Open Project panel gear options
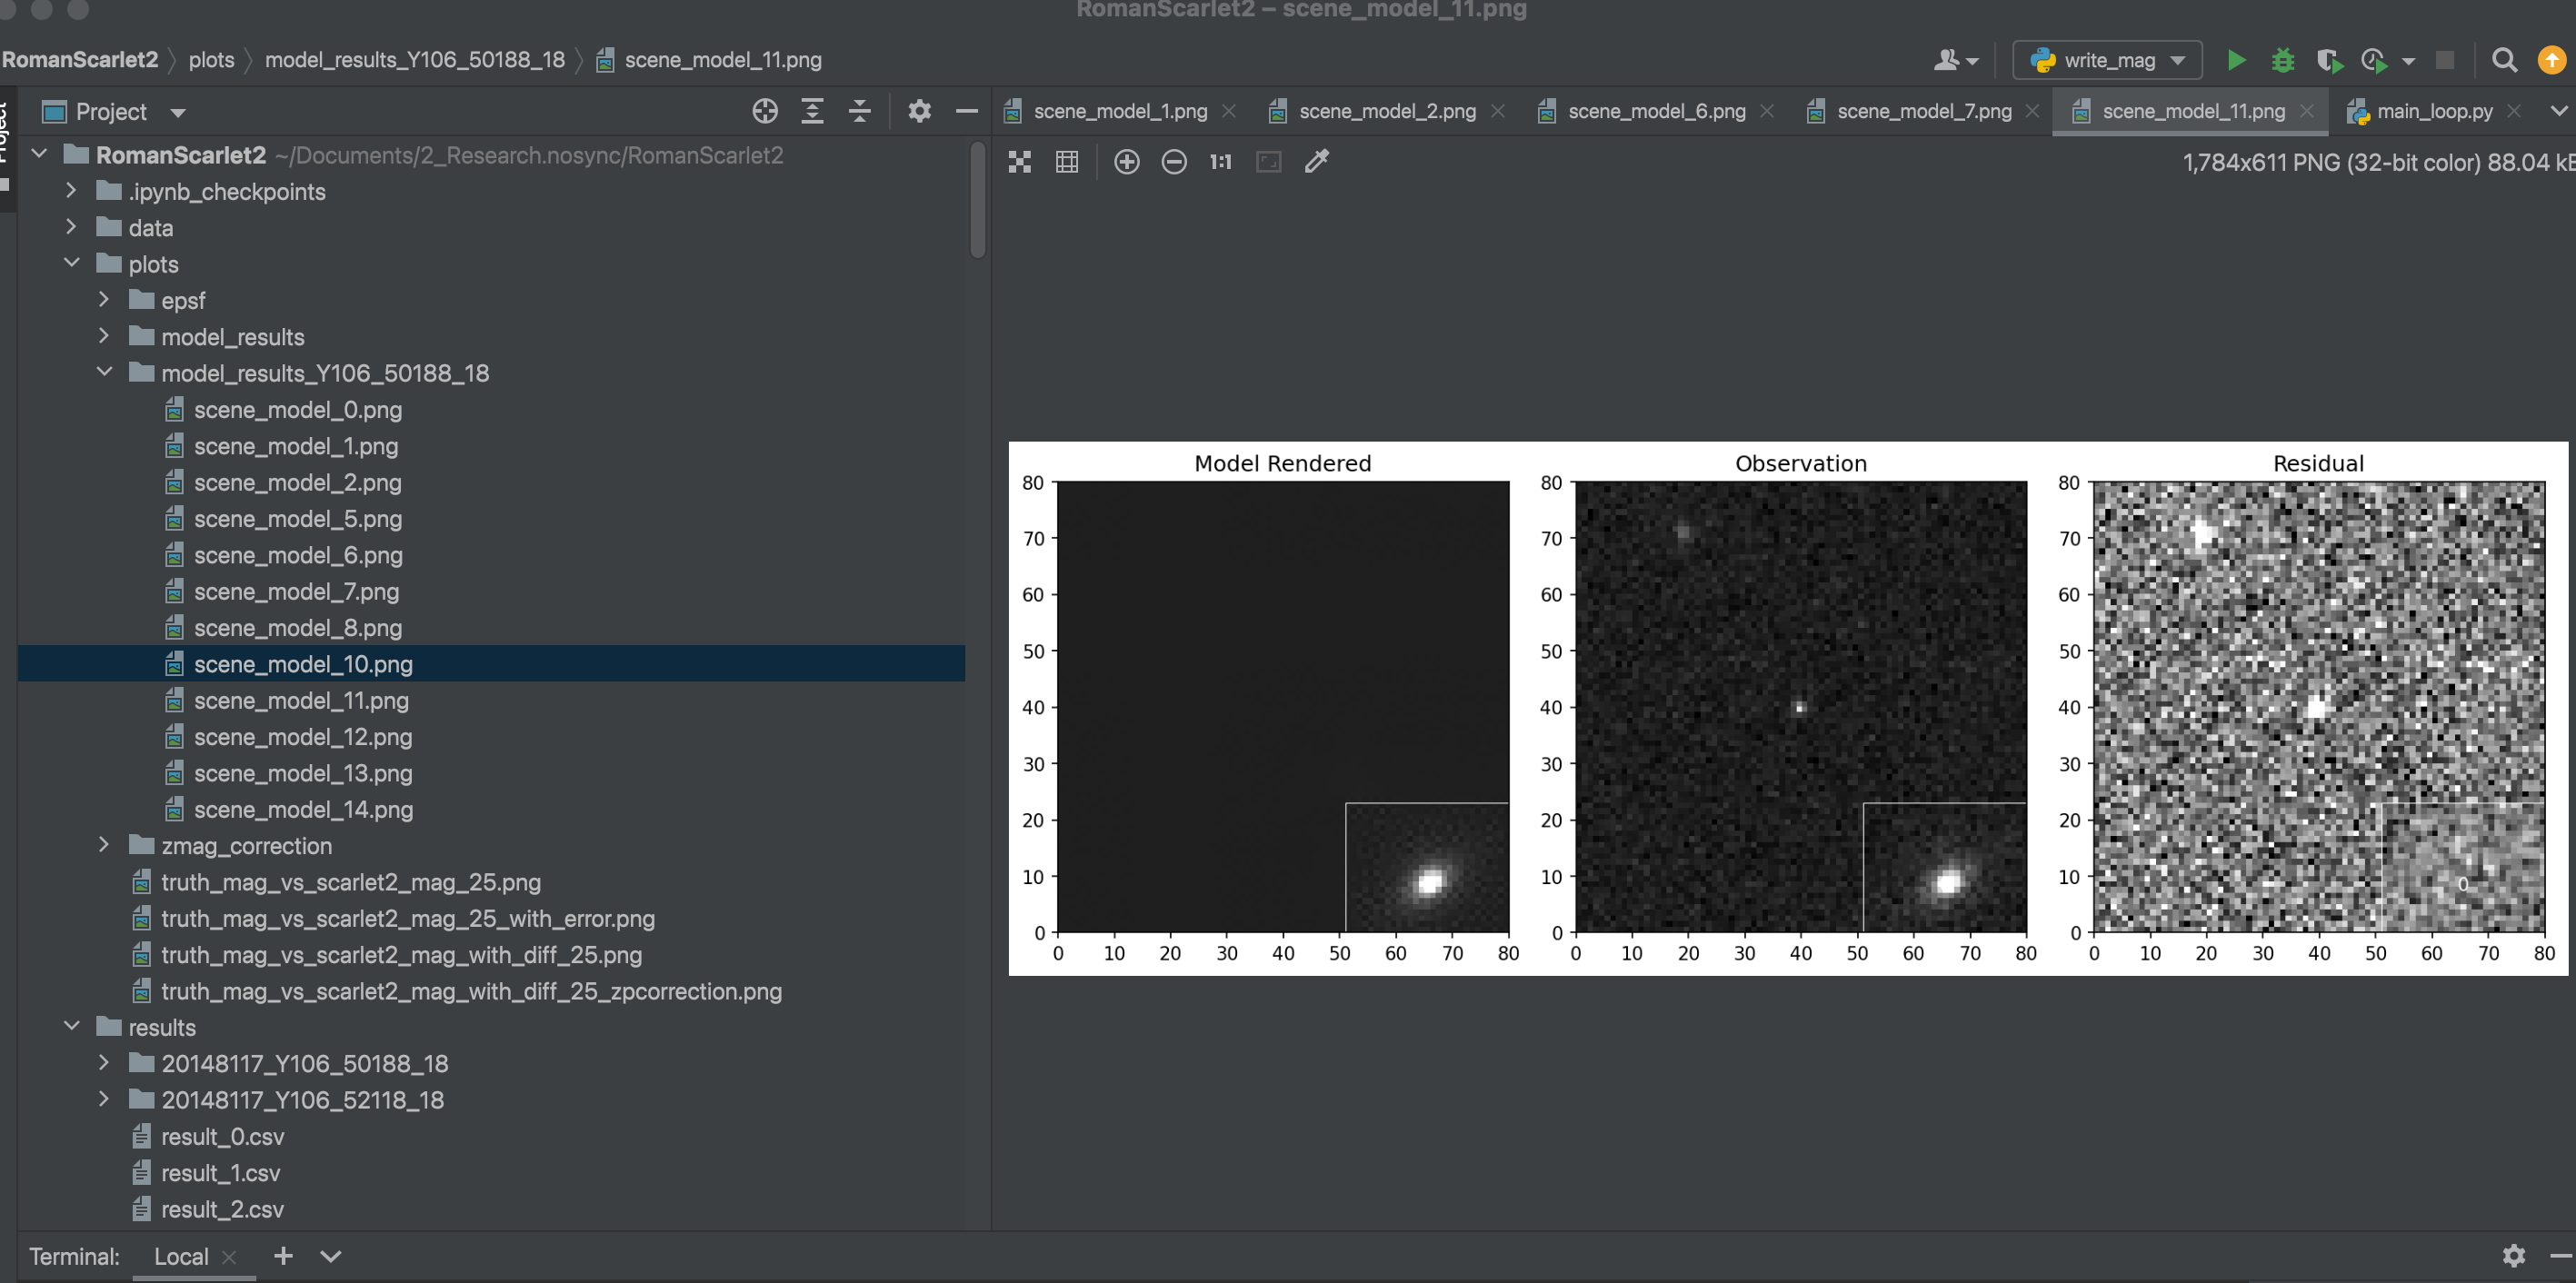The width and height of the screenshot is (2576, 1283). [919, 111]
